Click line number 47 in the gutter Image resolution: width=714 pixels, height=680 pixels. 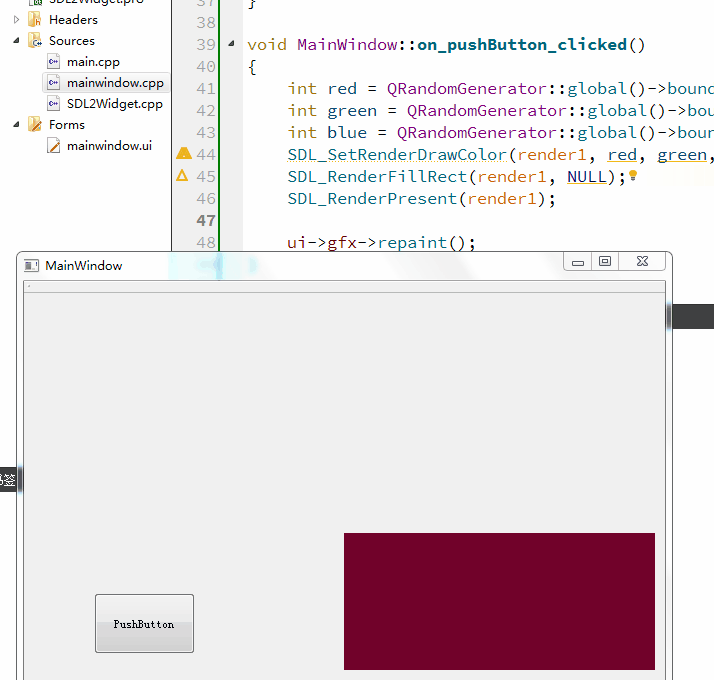206,220
